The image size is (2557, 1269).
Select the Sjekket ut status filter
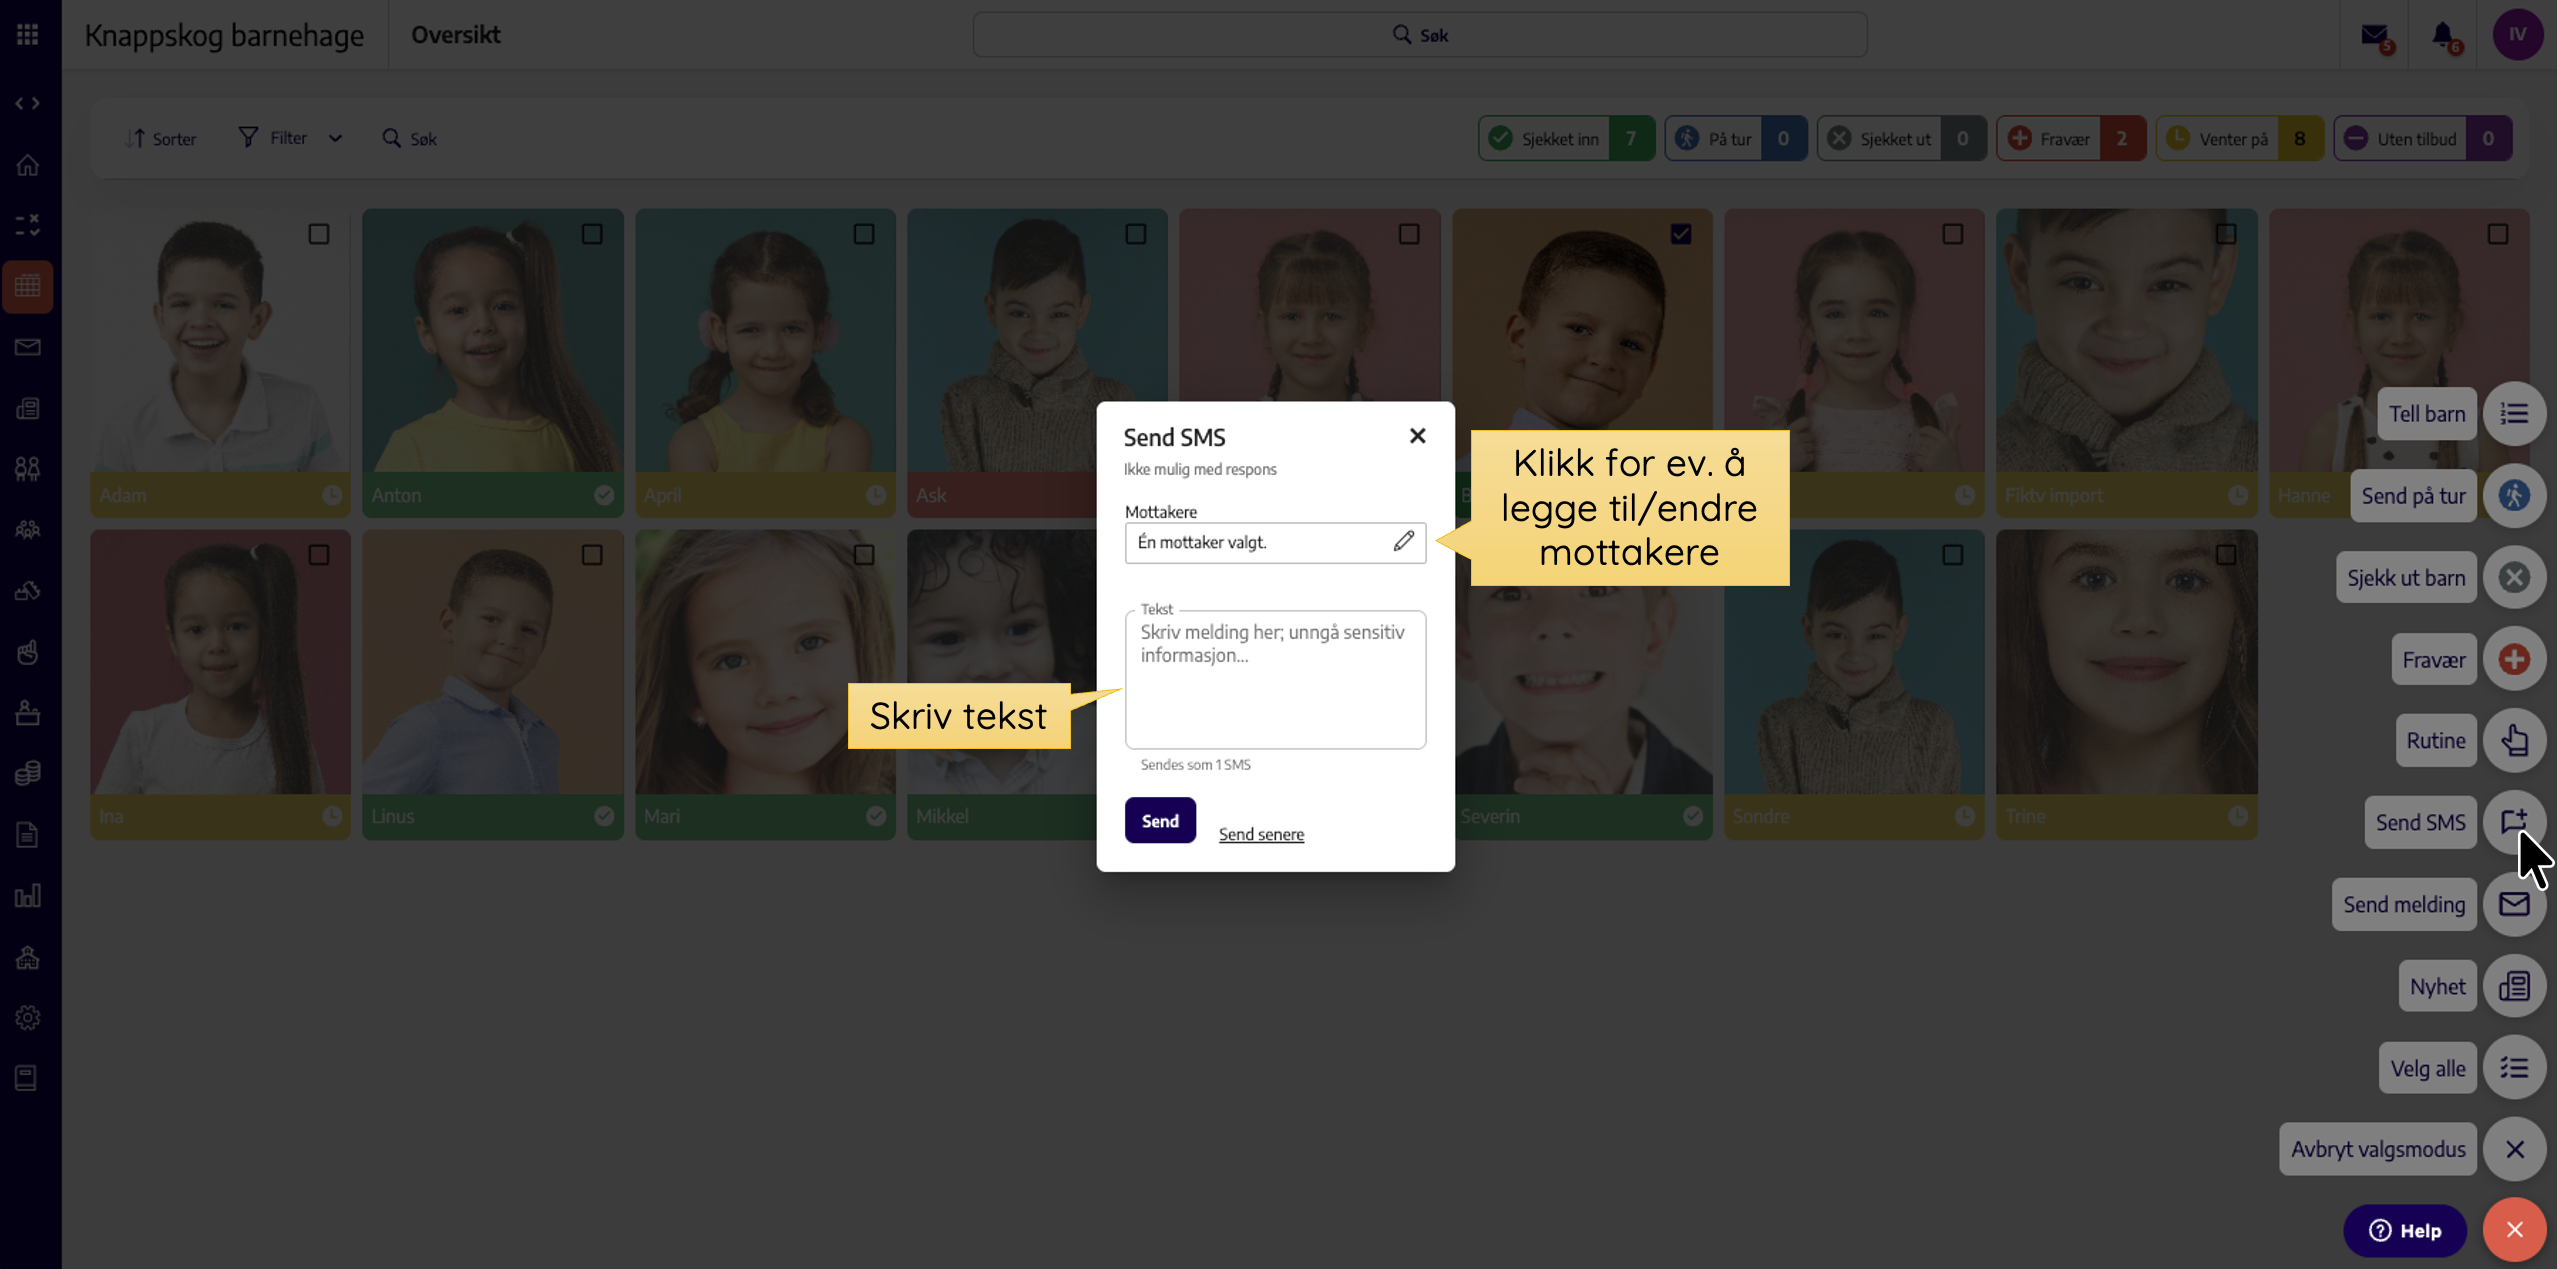coord(1901,139)
